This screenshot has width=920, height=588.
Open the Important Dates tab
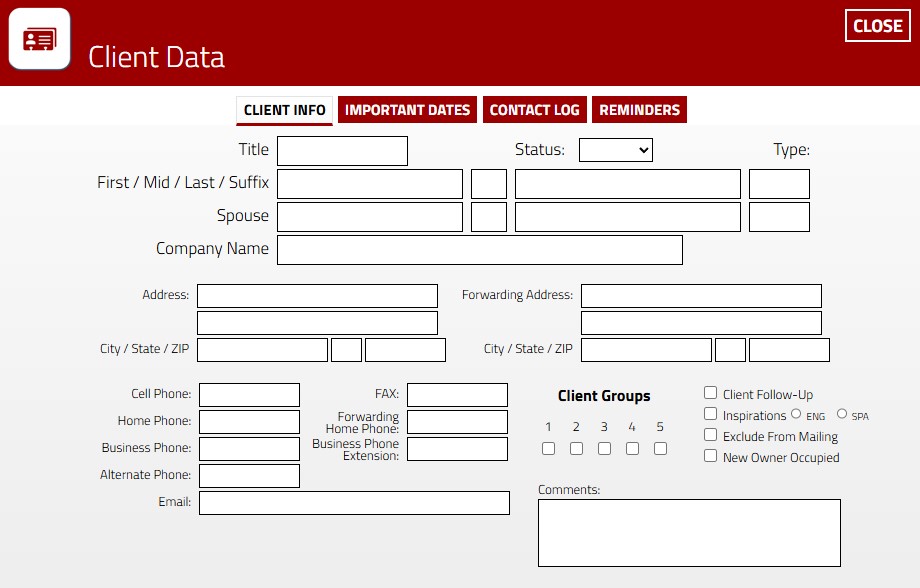[407, 110]
